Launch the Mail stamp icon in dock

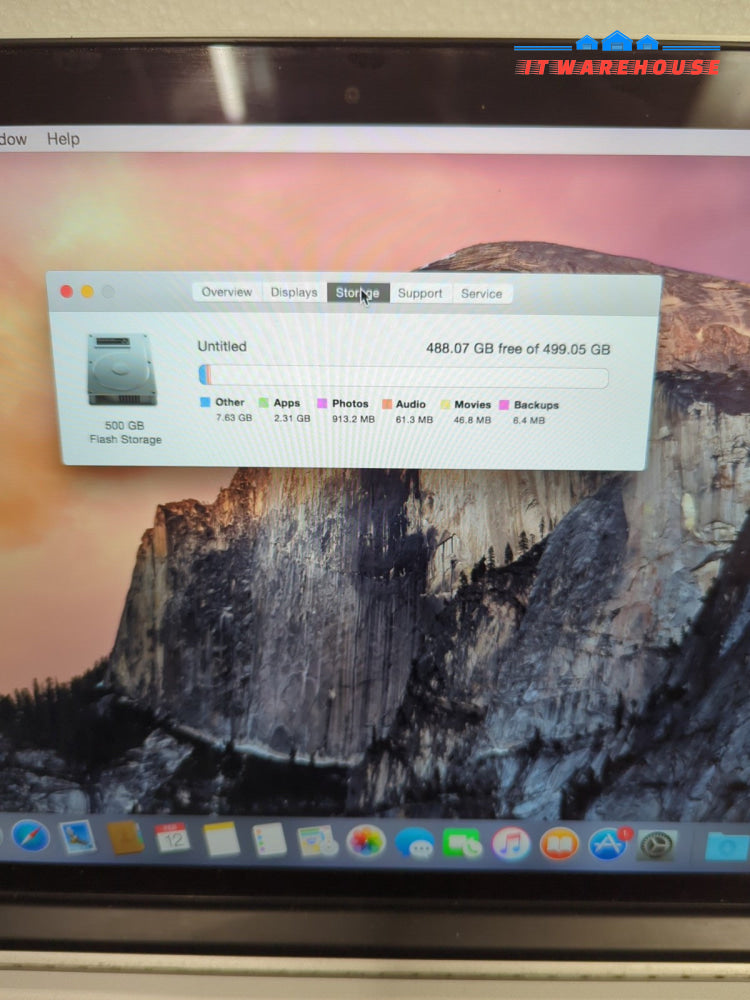tap(77, 836)
